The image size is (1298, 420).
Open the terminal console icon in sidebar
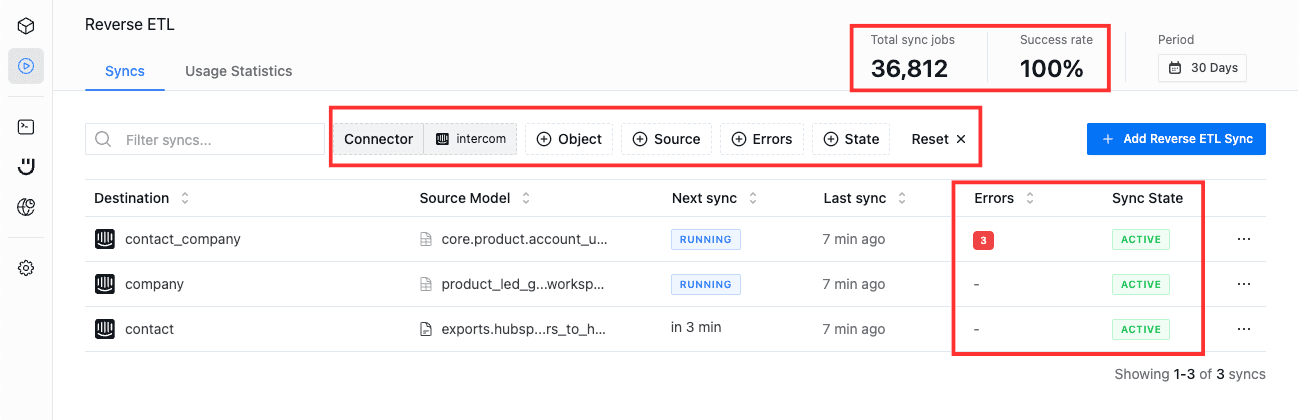pos(26,127)
